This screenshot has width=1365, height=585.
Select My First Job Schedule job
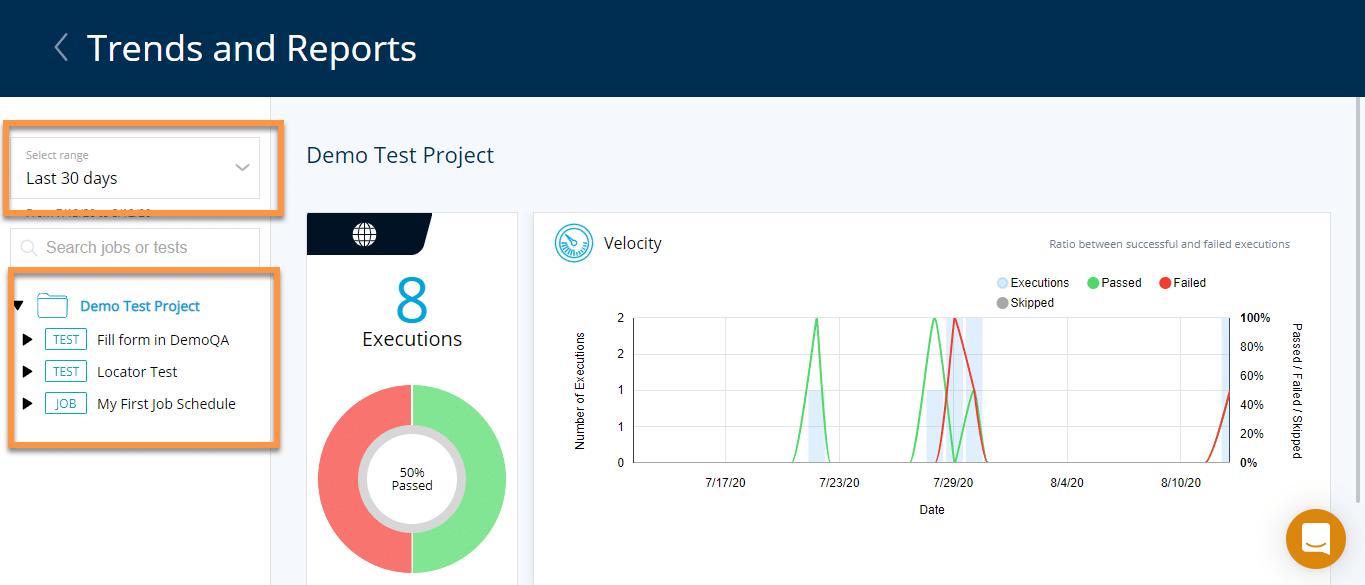(x=166, y=404)
